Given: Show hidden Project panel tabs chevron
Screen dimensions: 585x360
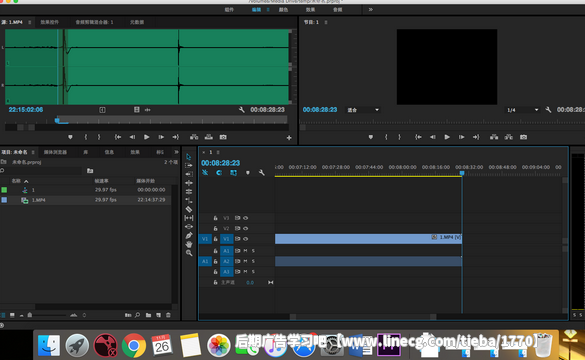Looking at the screenshot, I should point(176,152).
